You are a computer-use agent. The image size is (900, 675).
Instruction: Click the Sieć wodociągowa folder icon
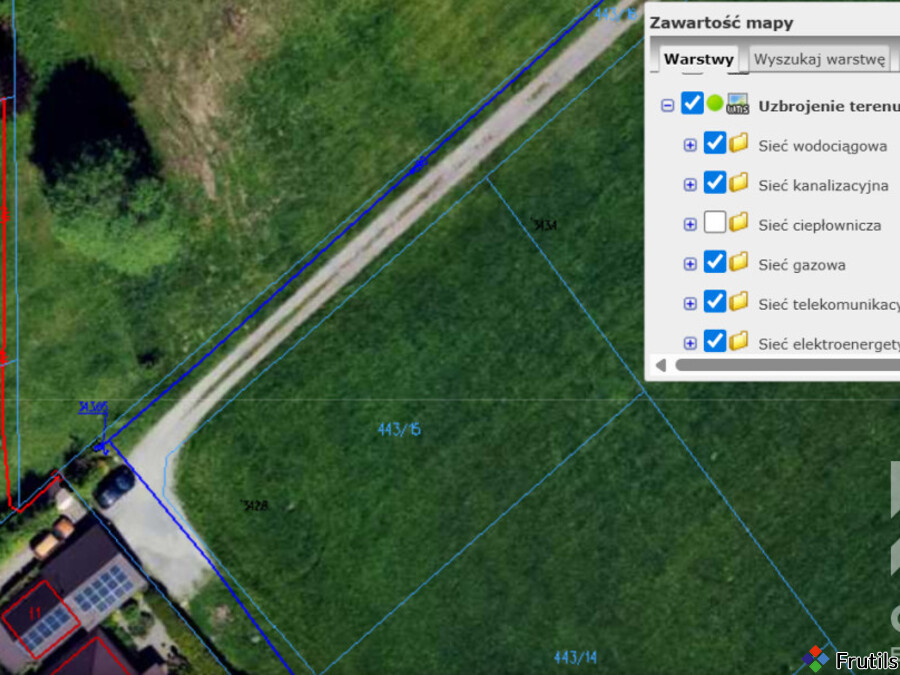pyautogui.click(x=738, y=143)
